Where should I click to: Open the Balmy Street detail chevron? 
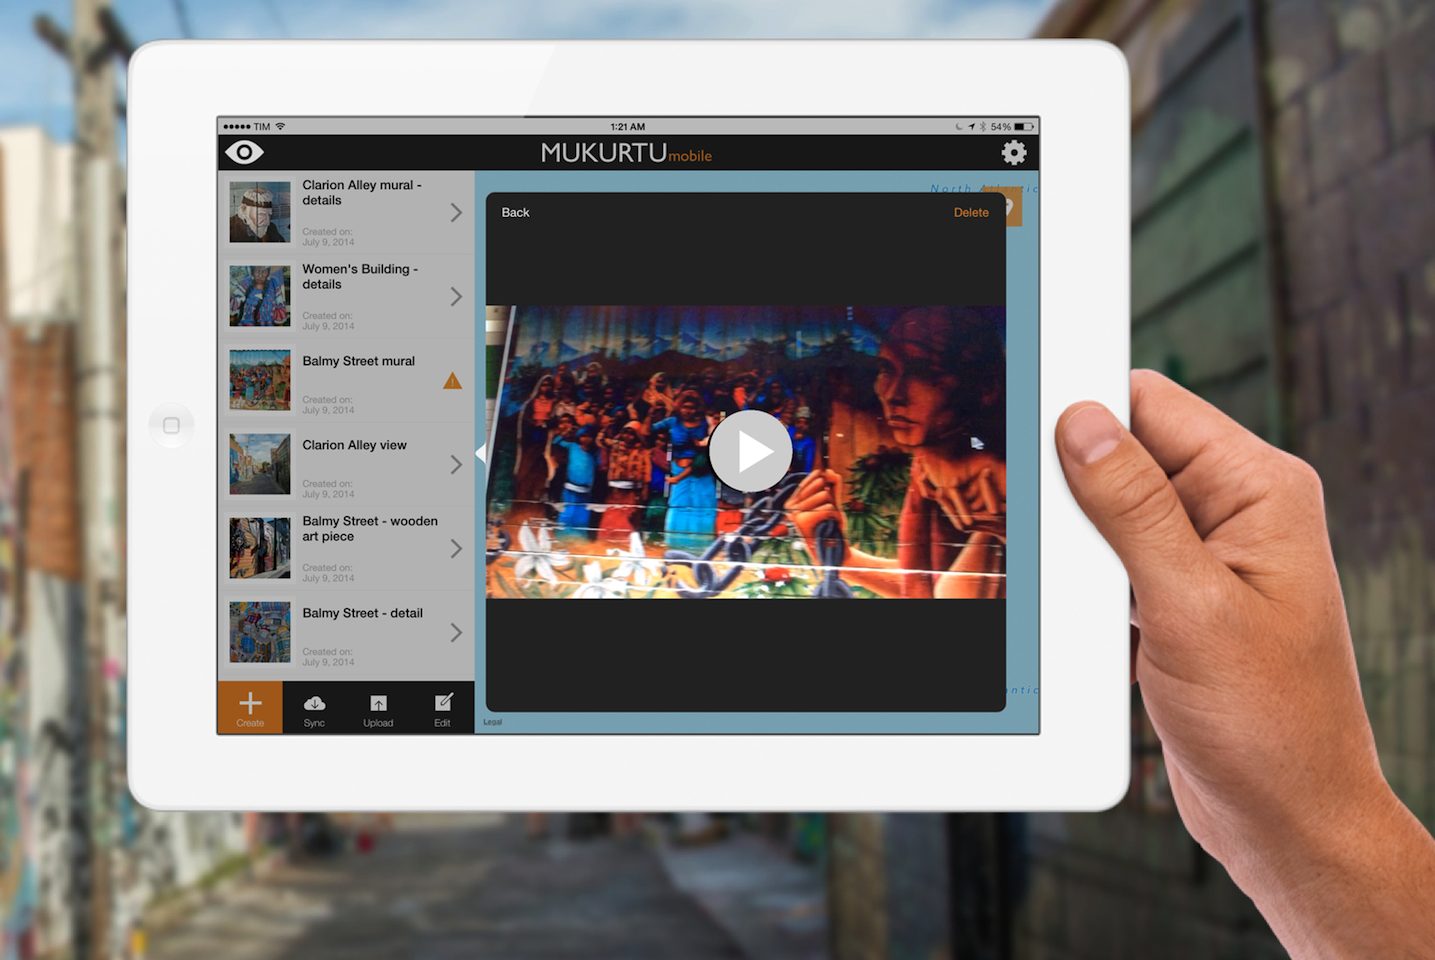pos(456,632)
